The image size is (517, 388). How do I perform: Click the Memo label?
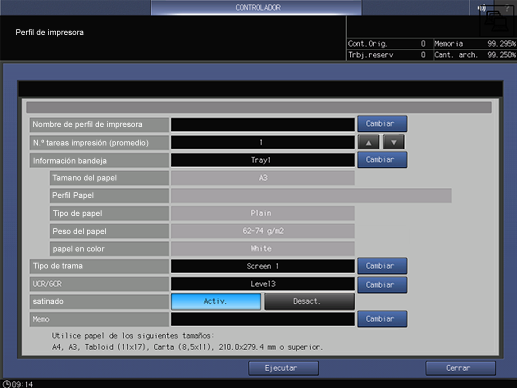pos(99,319)
